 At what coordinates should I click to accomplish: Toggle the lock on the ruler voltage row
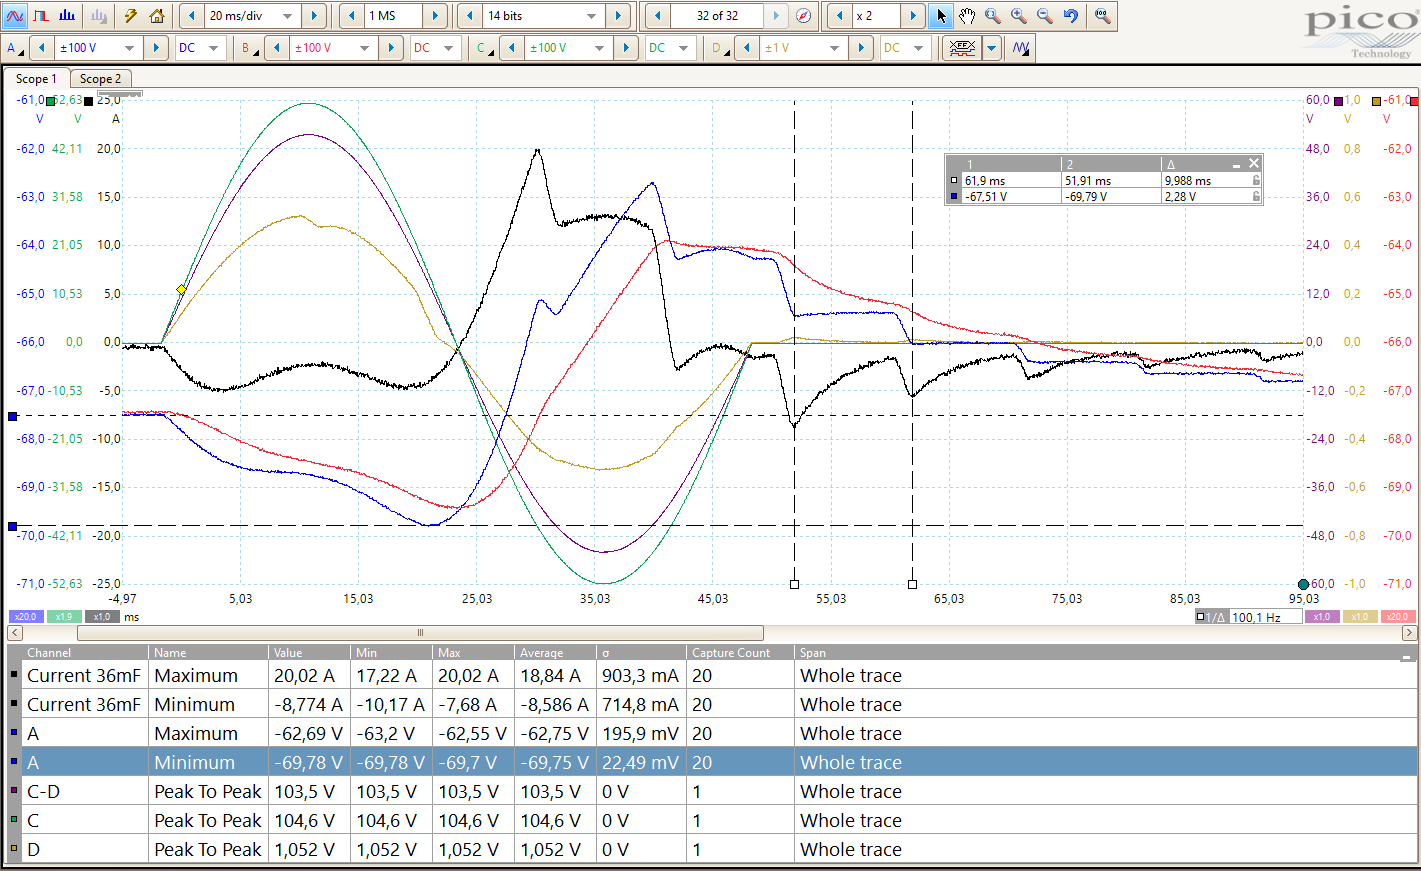(1256, 197)
